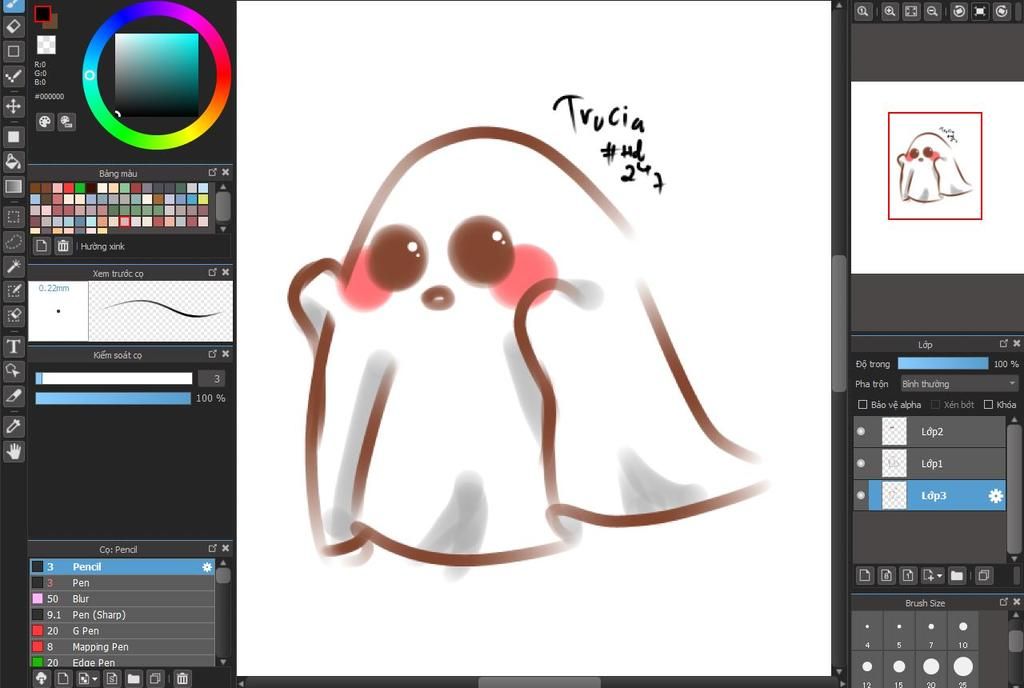Select the Magic Wand tool

click(x=13, y=266)
